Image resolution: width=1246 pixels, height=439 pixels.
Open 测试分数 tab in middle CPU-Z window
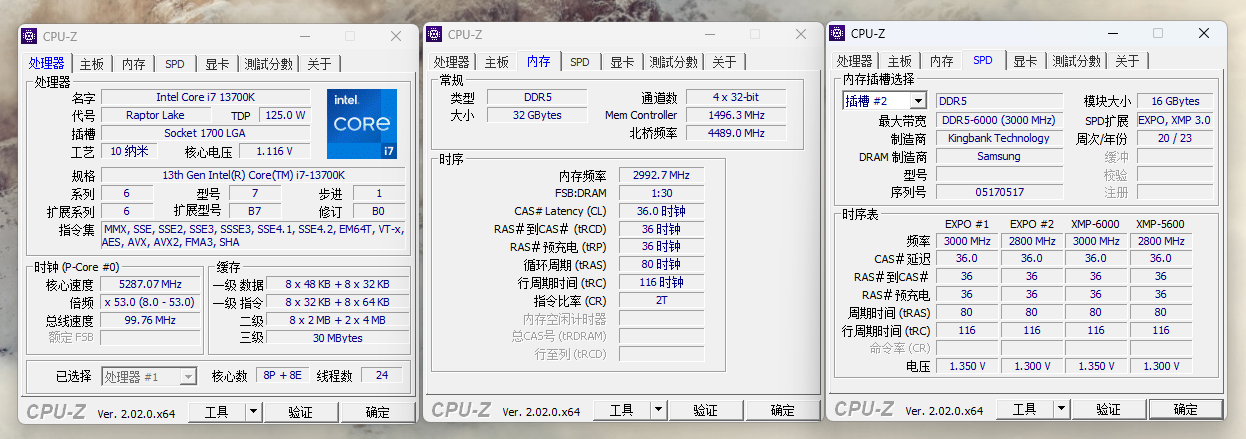(x=674, y=62)
